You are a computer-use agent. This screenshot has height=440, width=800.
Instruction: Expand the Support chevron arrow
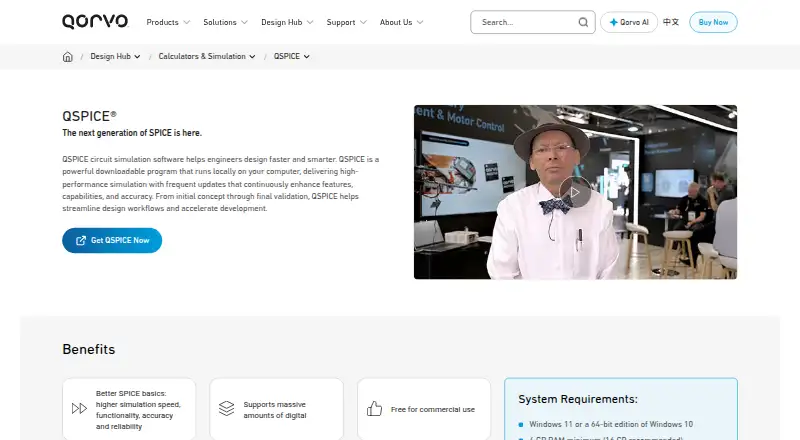[363, 22]
